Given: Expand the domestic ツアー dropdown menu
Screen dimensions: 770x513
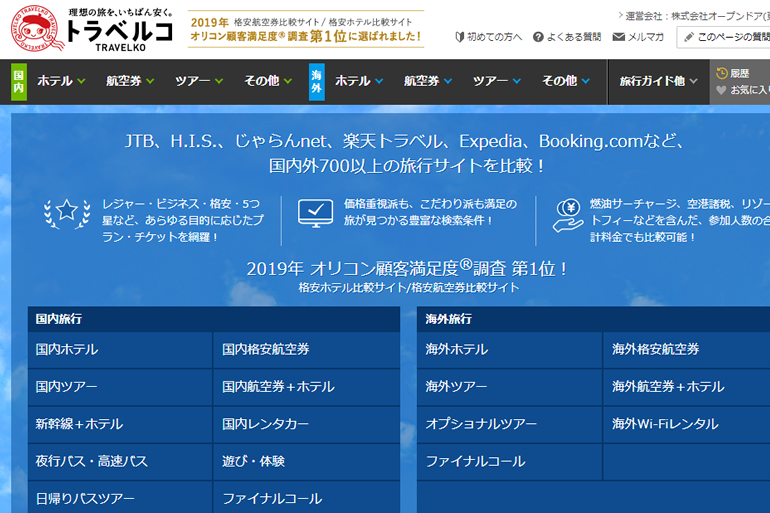Looking at the screenshot, I should (199, 81).
